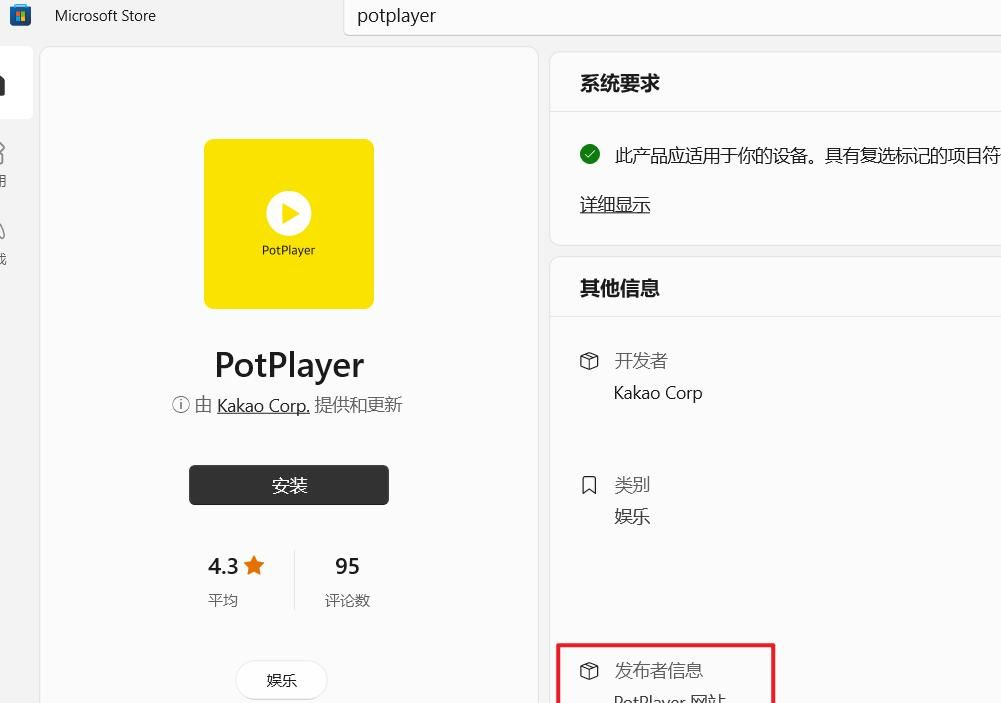This screenshot has width=1001, height=703.
Task: Click the orange rating star icon
Action: coord(254,565)
